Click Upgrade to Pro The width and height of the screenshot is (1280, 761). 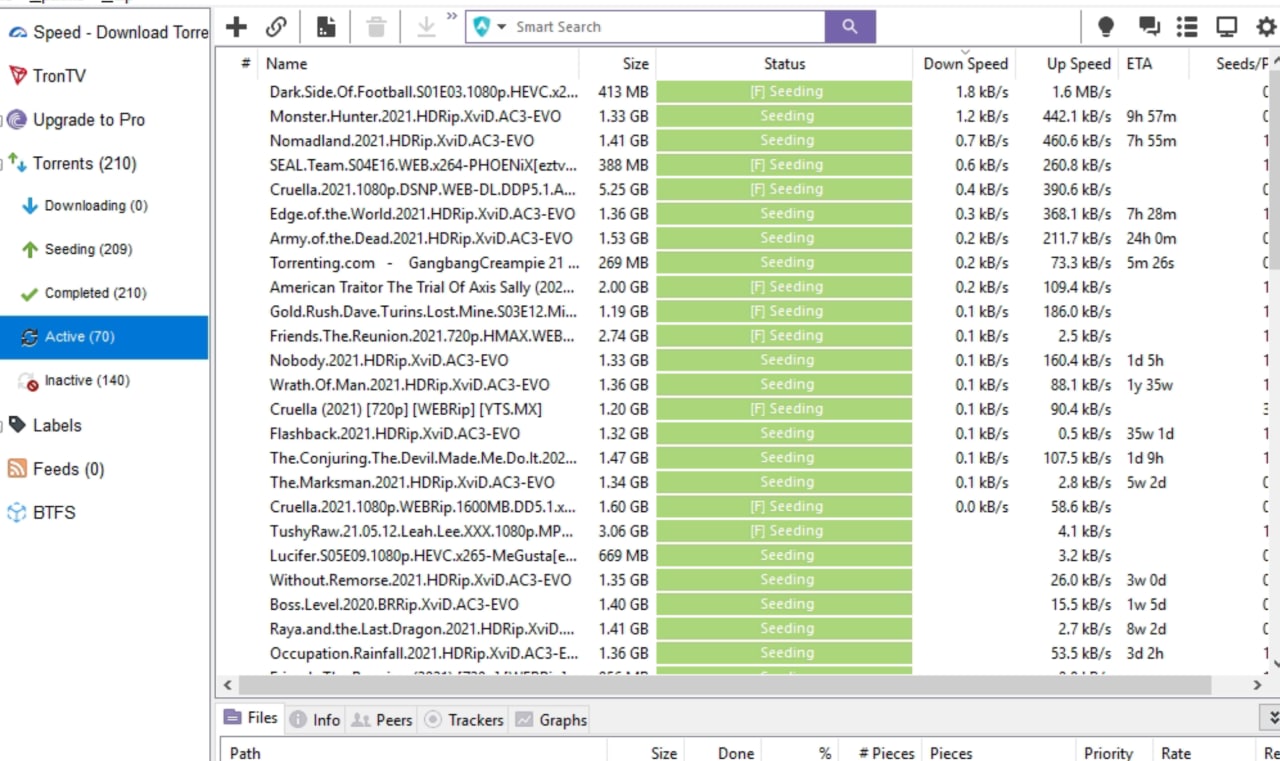pyautogui.click(x=89, y=120)
